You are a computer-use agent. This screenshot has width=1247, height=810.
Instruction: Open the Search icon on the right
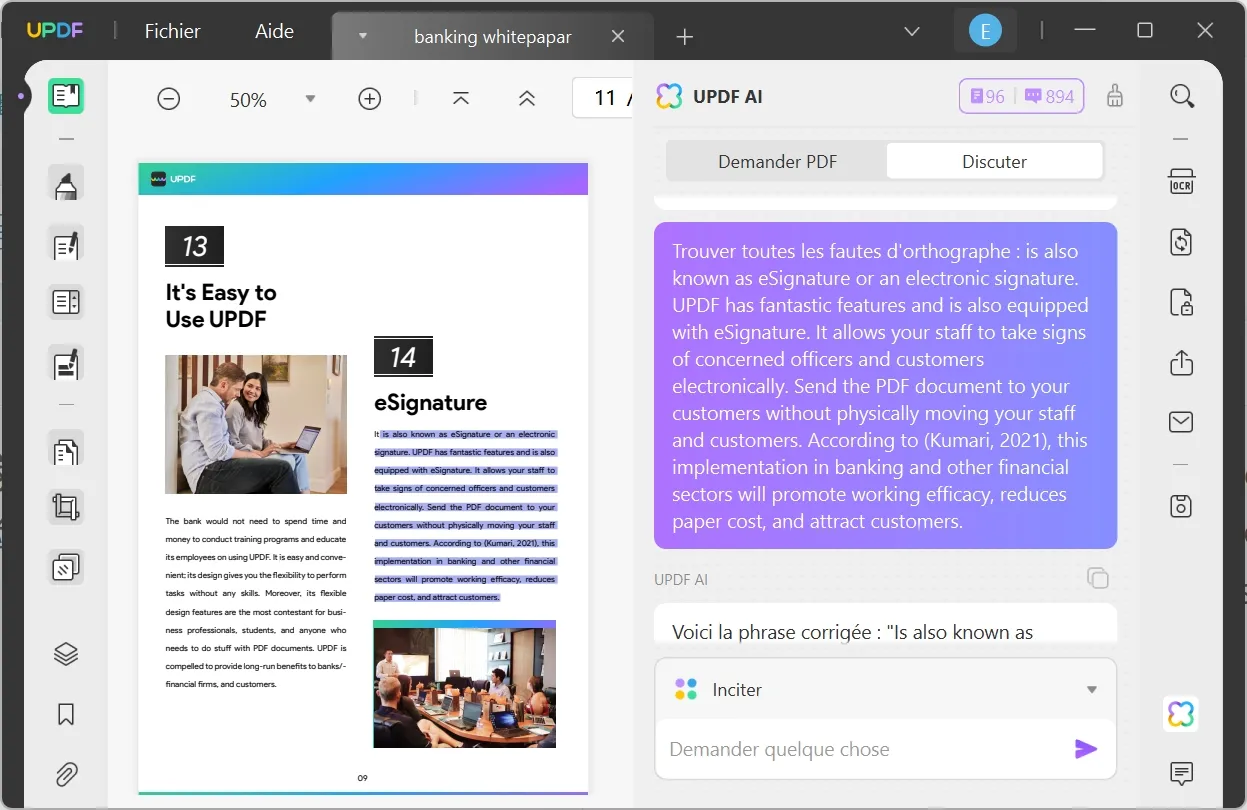point(1181,96)
